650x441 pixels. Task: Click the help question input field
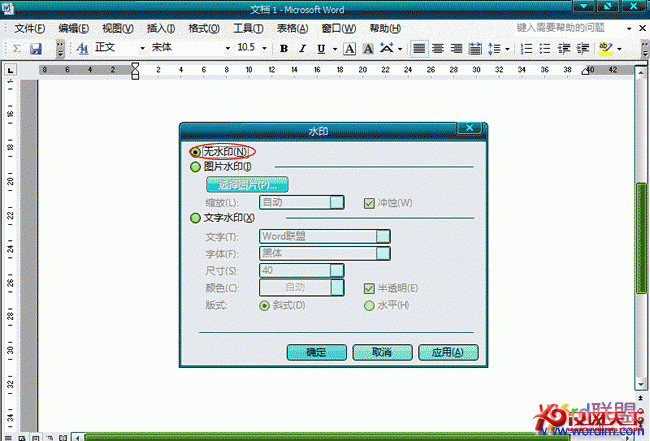coord(569,28)
